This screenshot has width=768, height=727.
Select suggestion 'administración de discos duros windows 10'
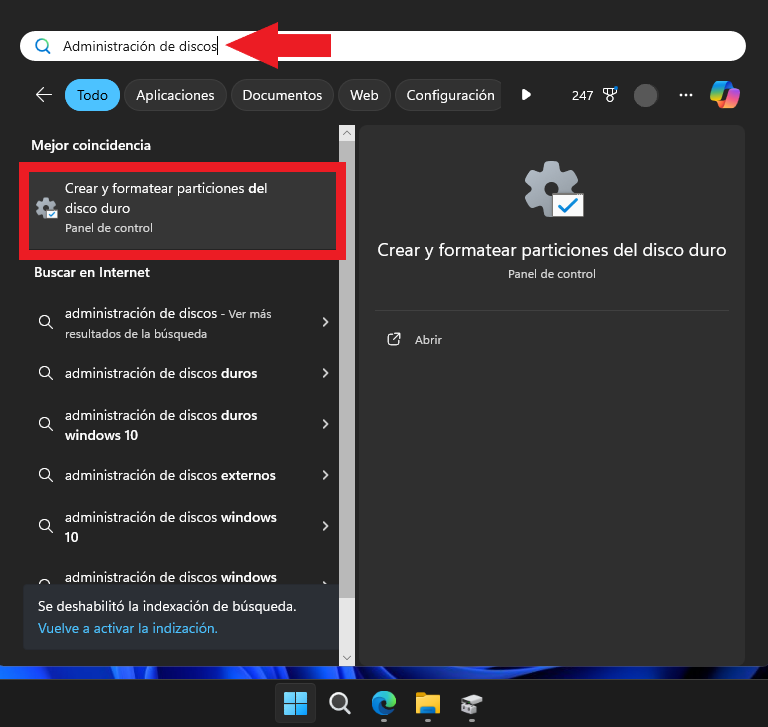161,425
